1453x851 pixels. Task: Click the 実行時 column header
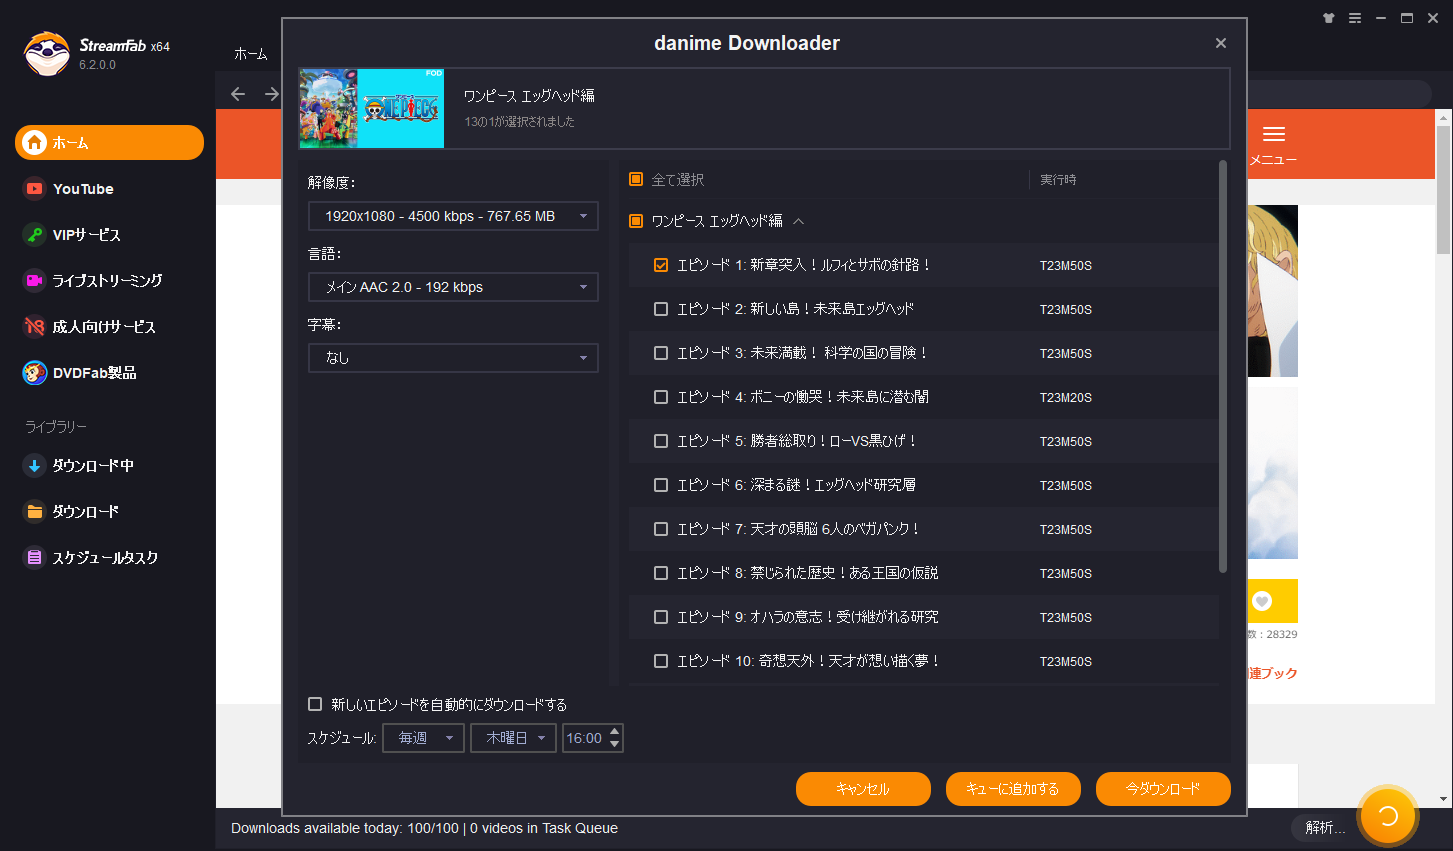click(1058, 180)
